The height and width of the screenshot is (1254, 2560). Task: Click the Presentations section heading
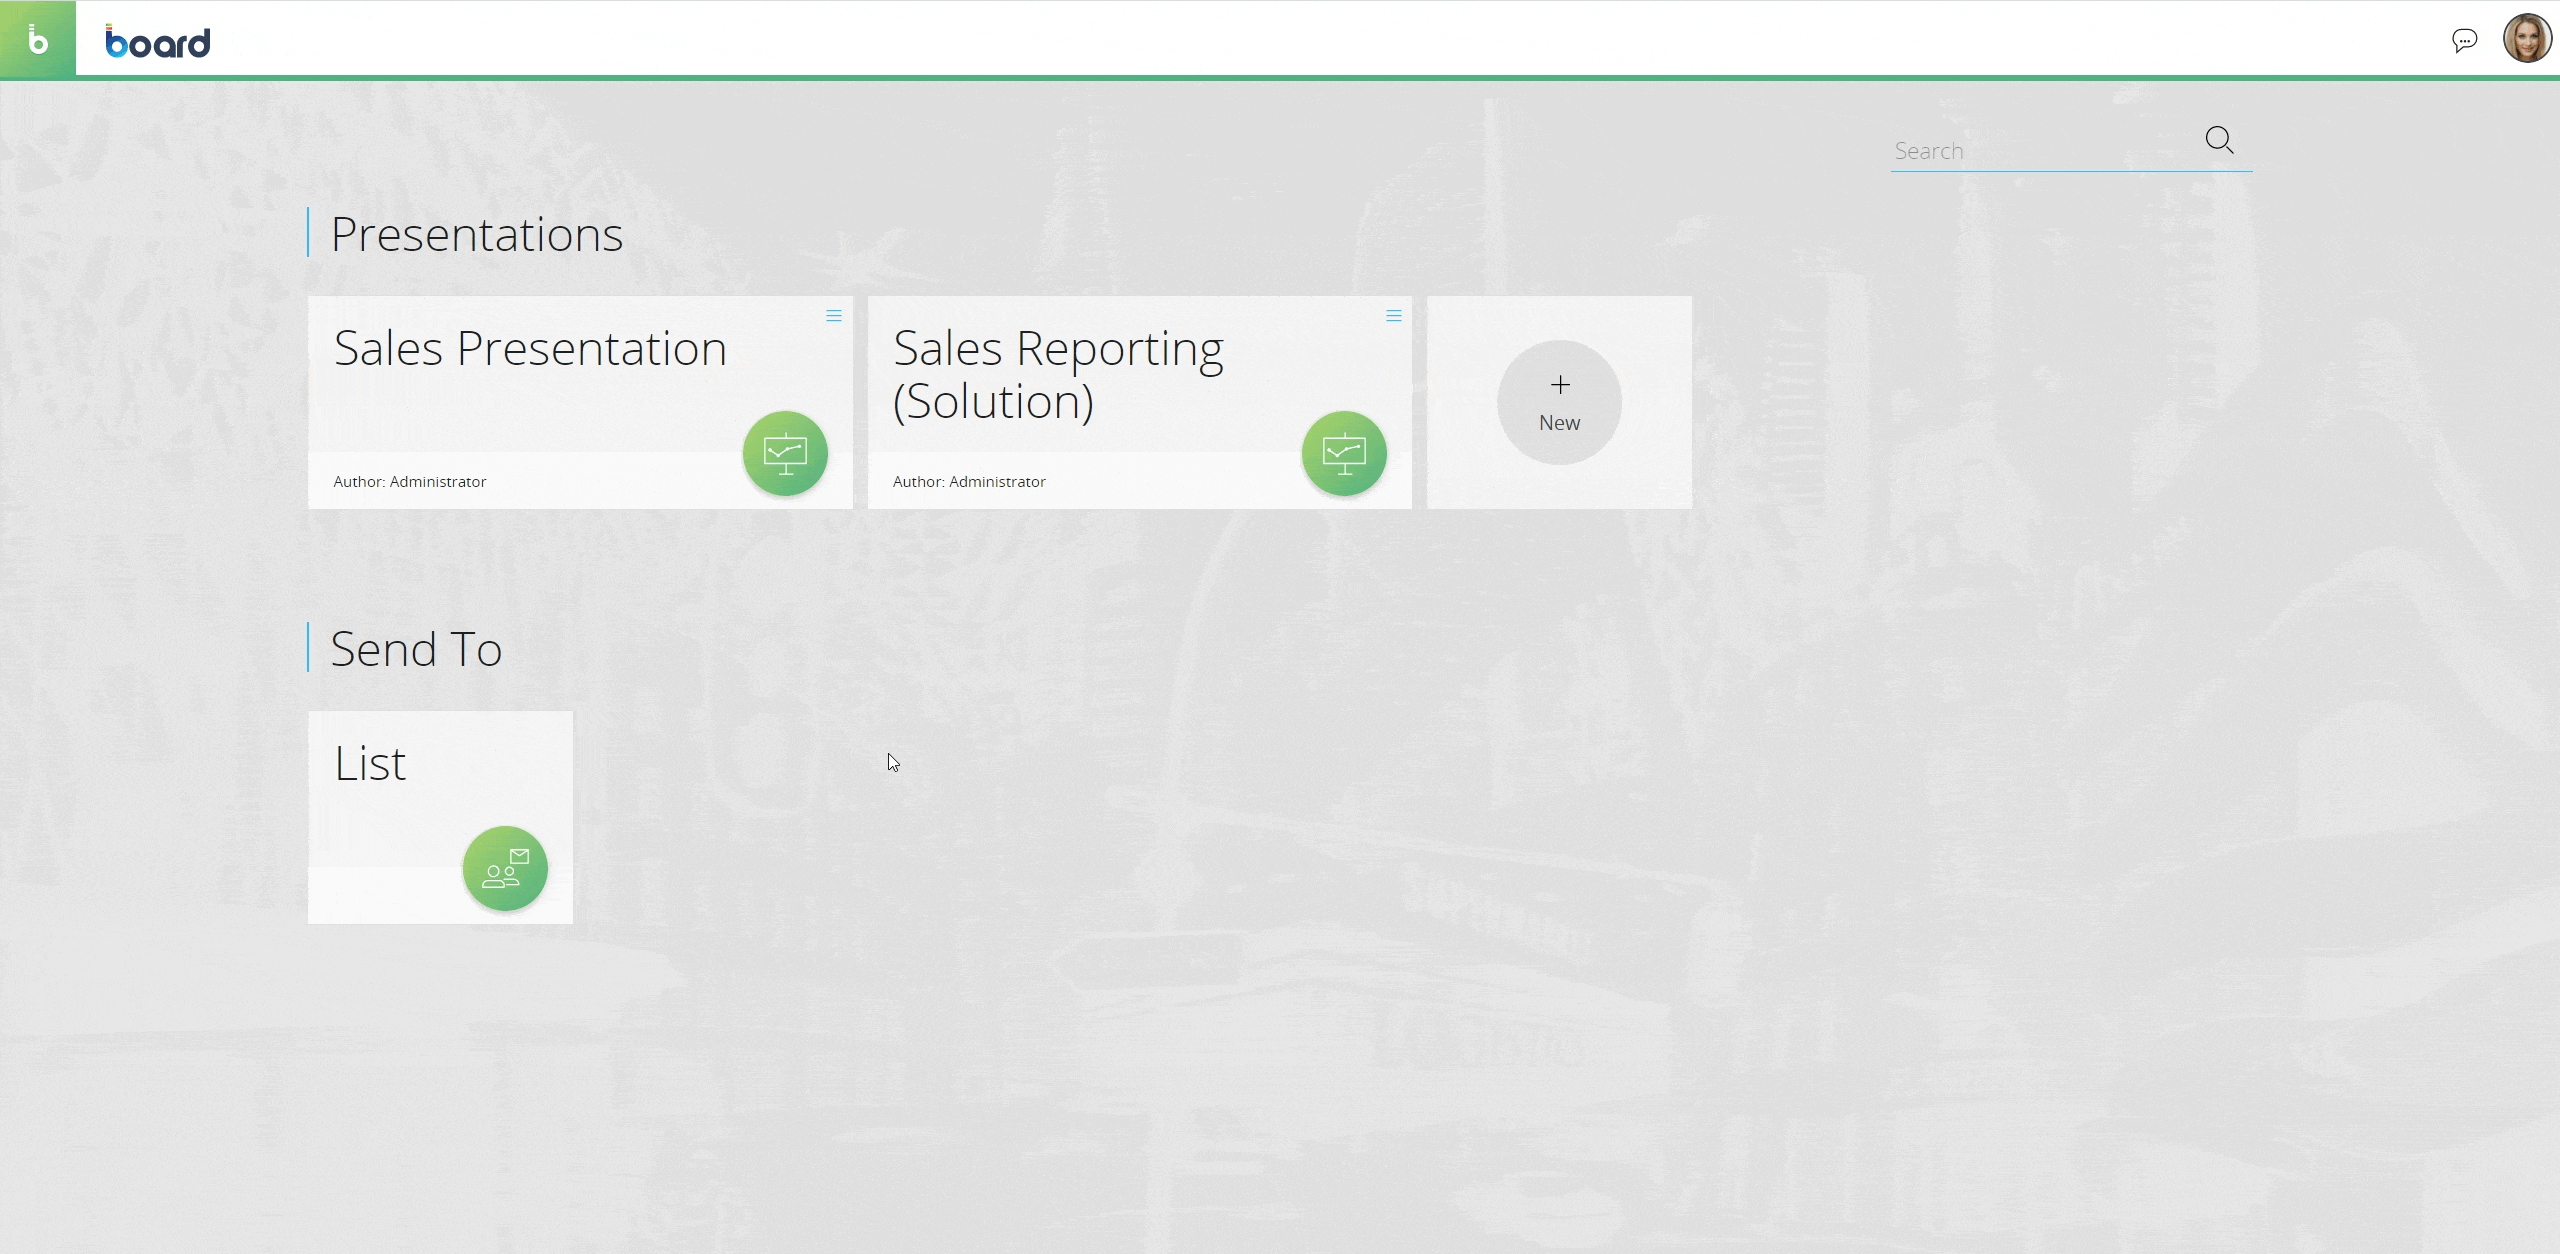tap(476, 235)
